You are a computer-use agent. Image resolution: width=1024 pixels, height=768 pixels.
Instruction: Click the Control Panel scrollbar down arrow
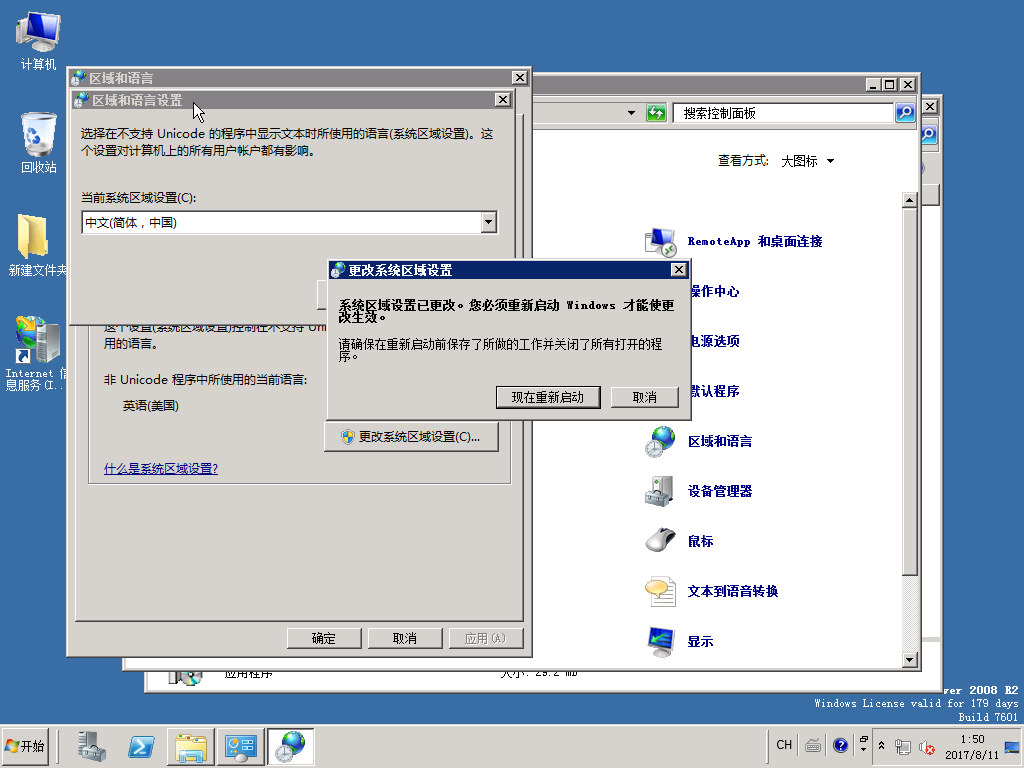click(909, 660)
